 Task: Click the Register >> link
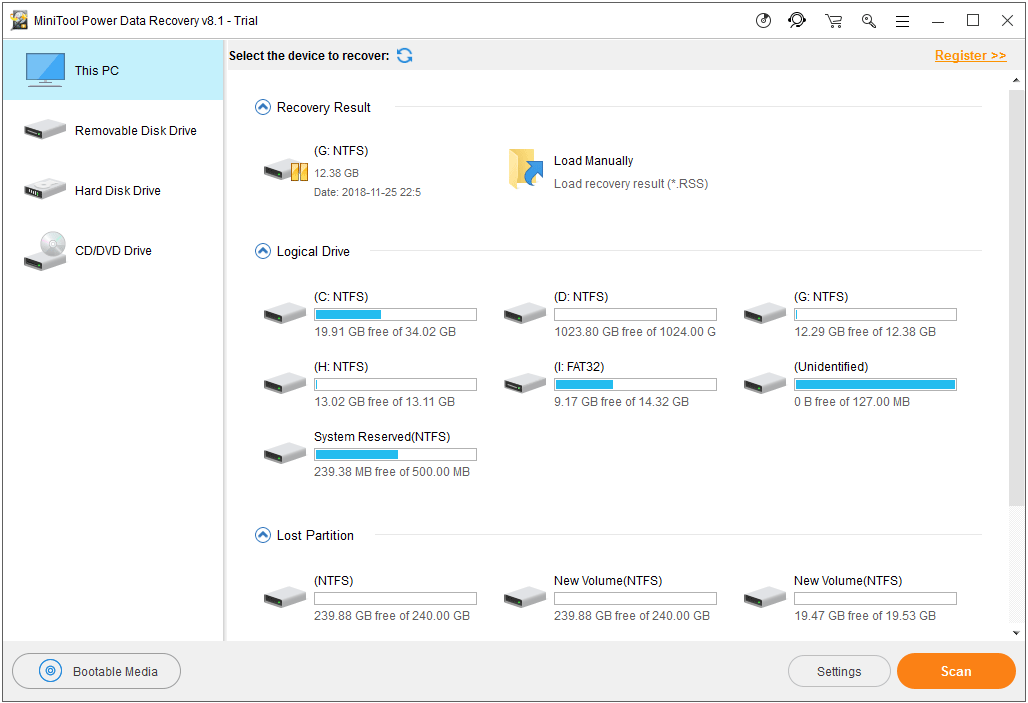970,56
